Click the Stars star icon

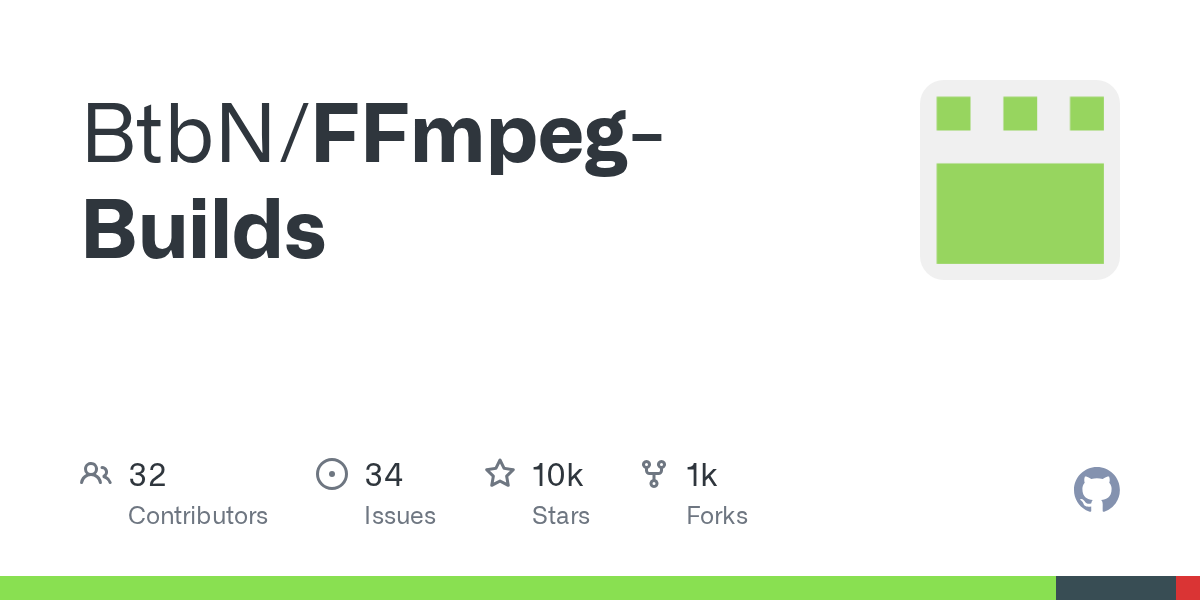click(x=499, y=474)
